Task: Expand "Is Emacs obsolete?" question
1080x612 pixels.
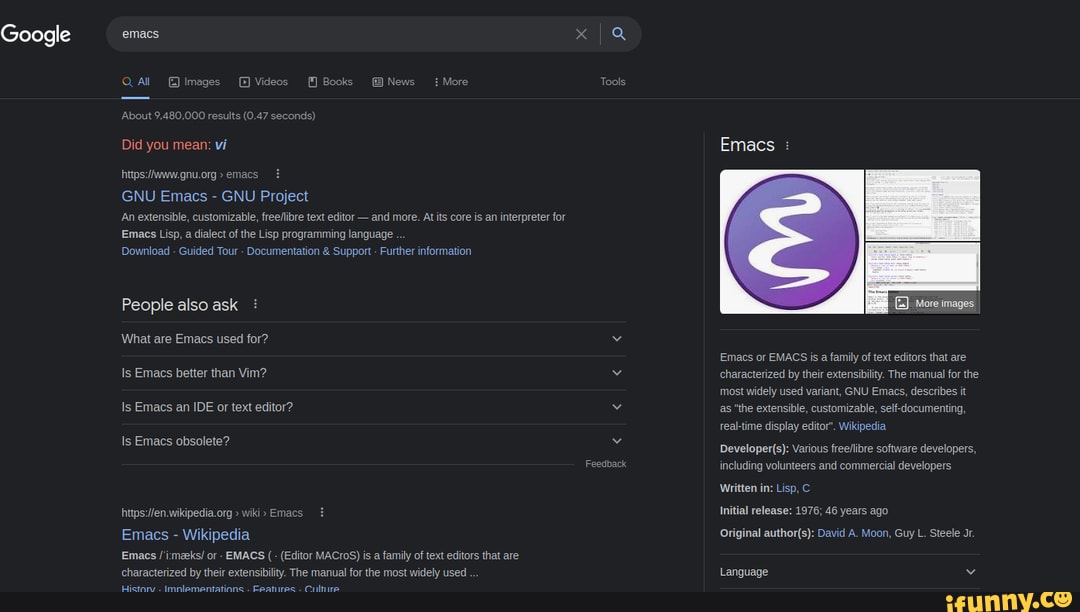Action: 373,441
